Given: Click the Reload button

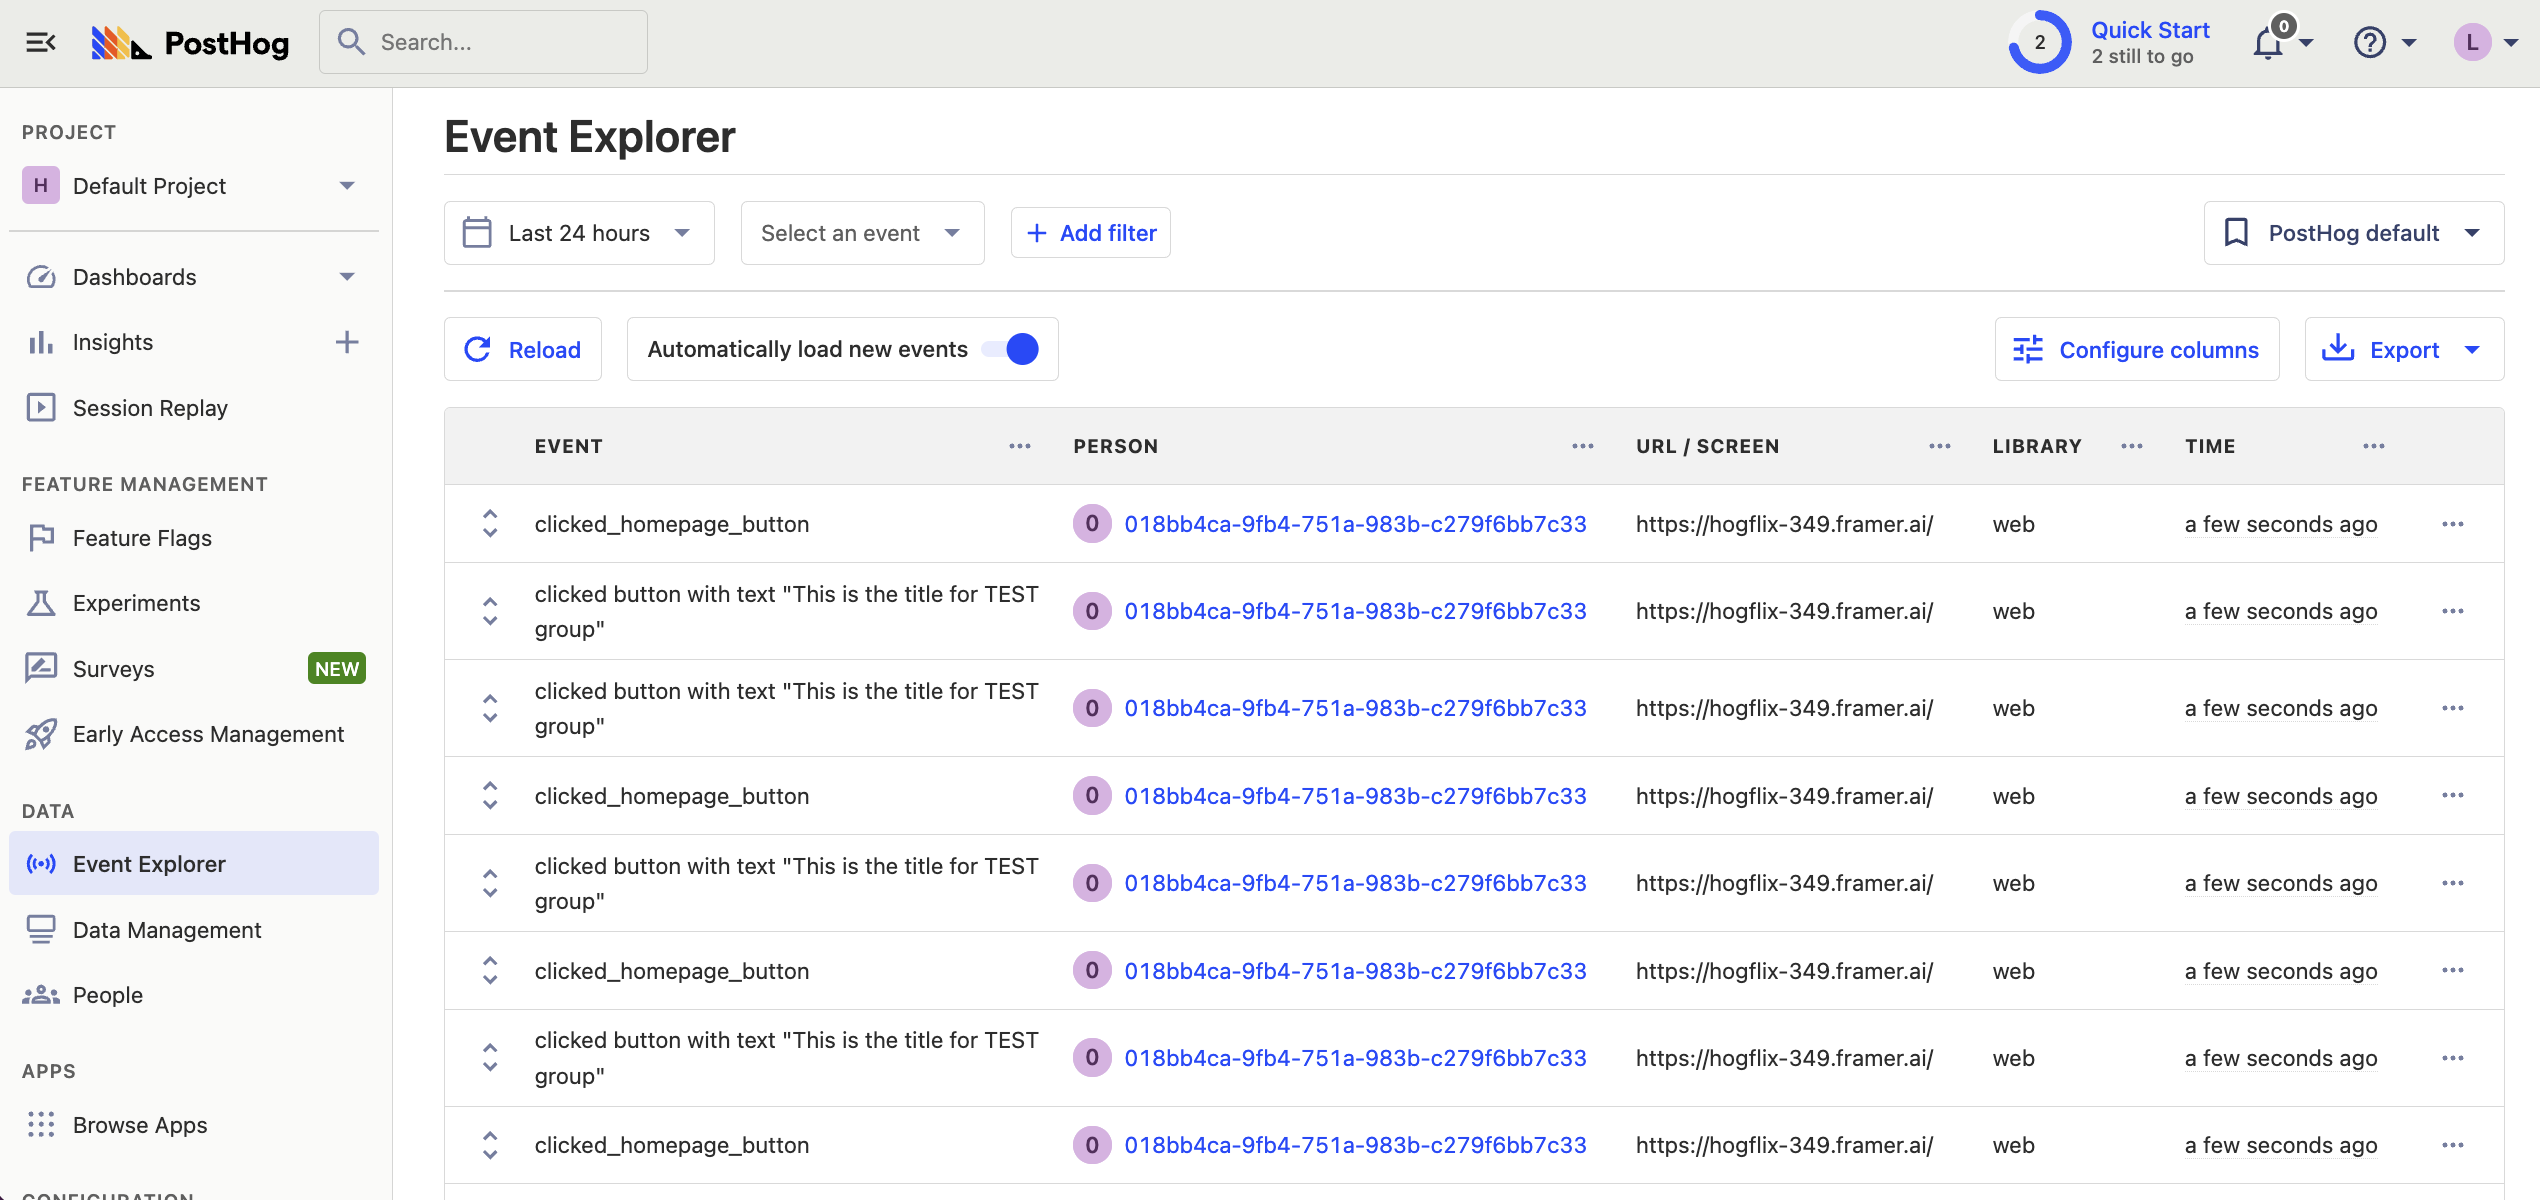Looking at the screenshot, I should pyautogui.click(x=523, y=349).
